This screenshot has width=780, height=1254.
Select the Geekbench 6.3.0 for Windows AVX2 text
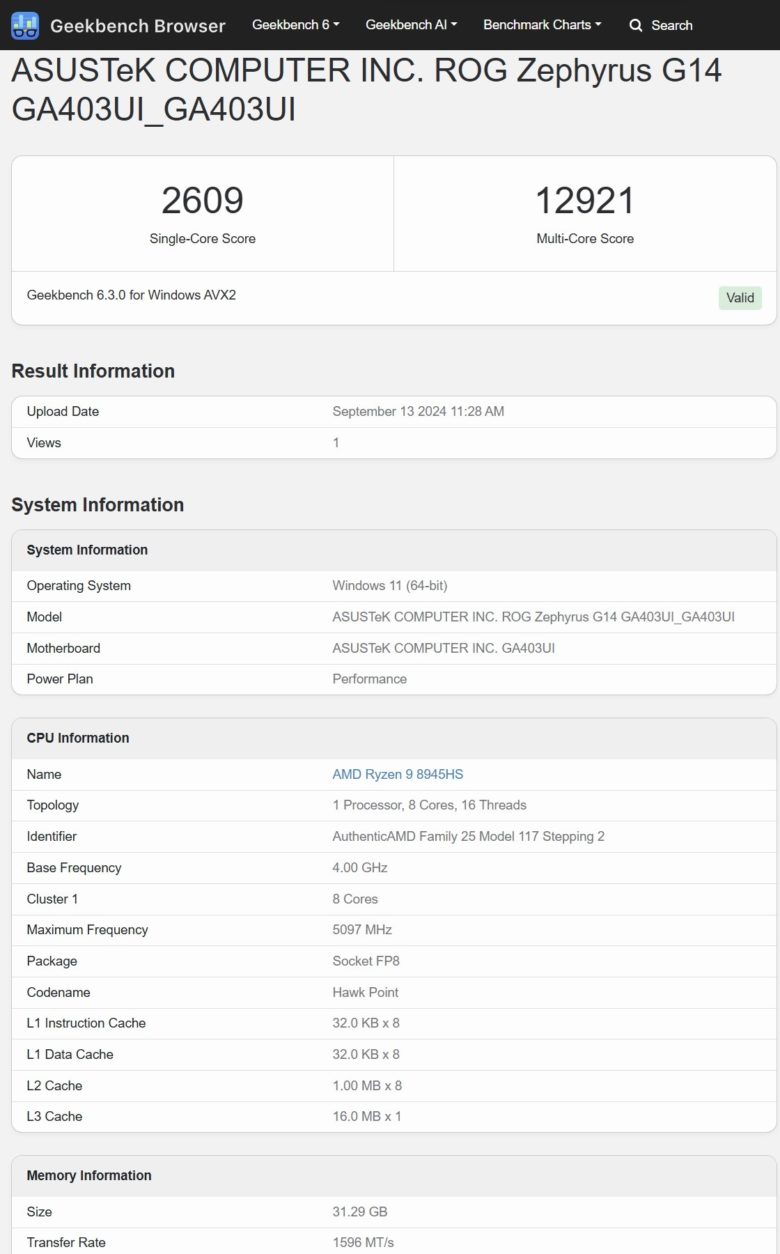point(131,296)
